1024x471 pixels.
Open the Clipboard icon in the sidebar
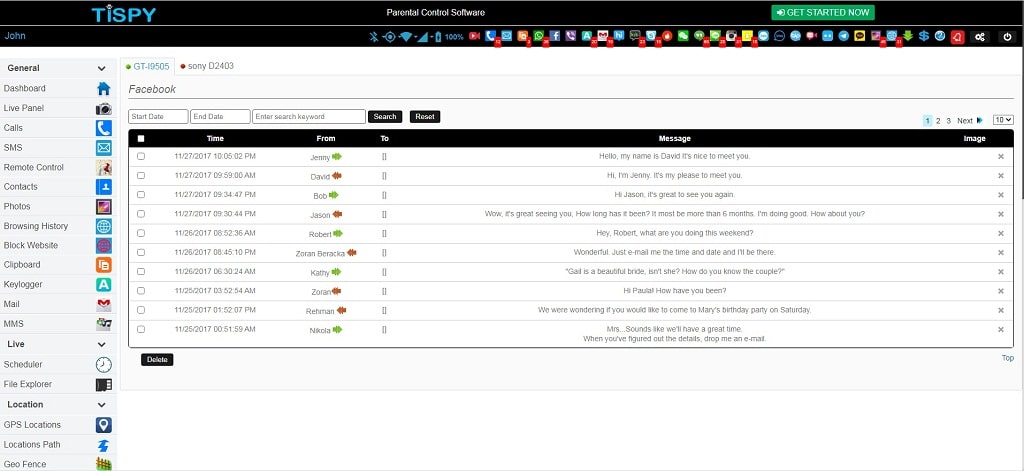(x=103, y=265)
